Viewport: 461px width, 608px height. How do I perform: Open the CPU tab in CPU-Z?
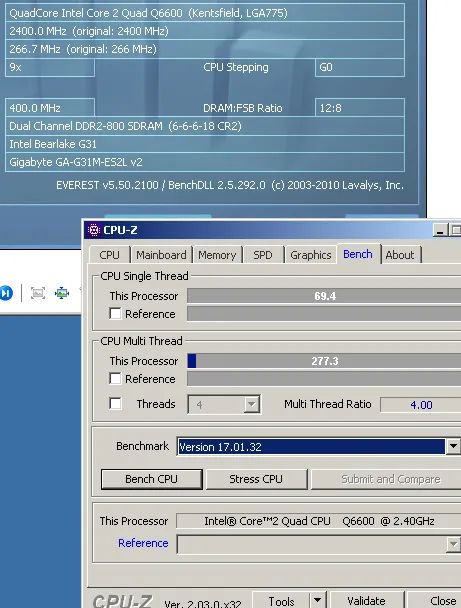(109, 255)
